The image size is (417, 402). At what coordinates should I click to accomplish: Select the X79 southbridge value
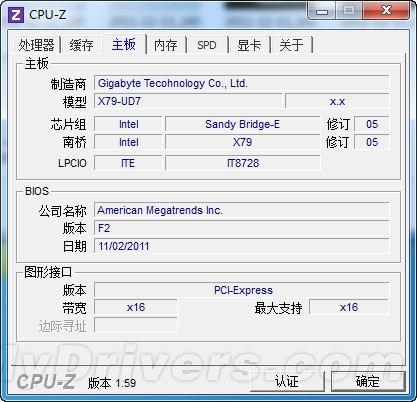coord(242,142)
